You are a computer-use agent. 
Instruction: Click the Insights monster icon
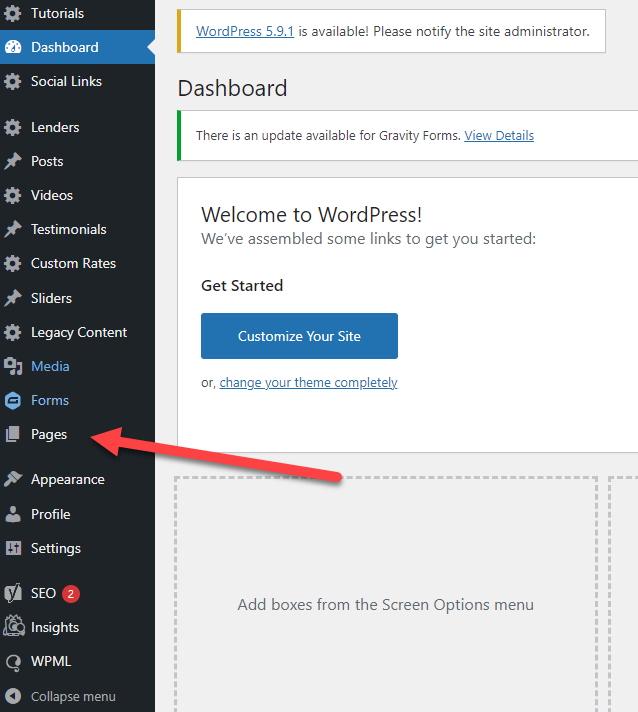[14, 626]
